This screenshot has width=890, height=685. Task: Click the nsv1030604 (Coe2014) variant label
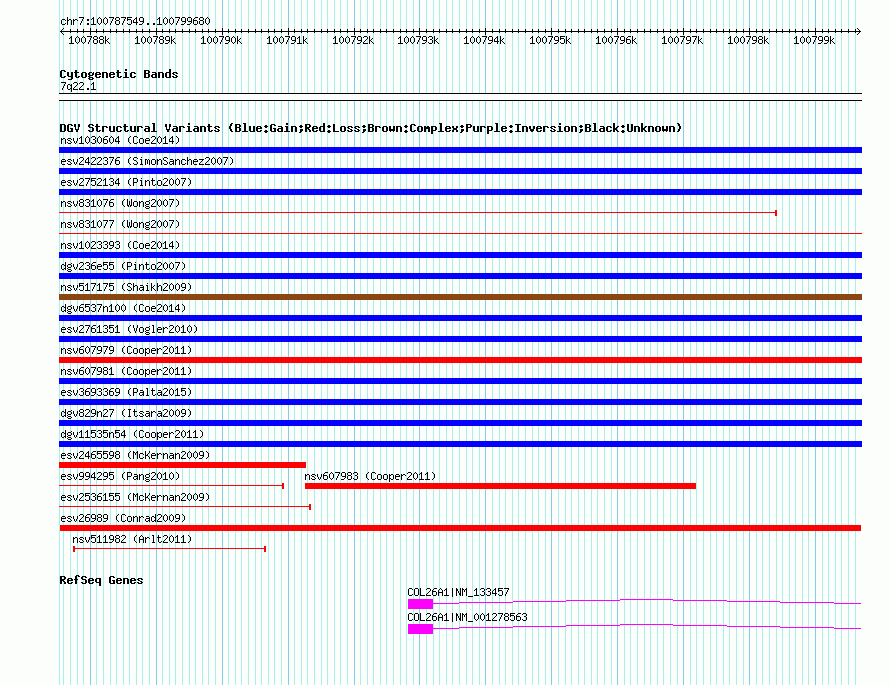[120, 140]
